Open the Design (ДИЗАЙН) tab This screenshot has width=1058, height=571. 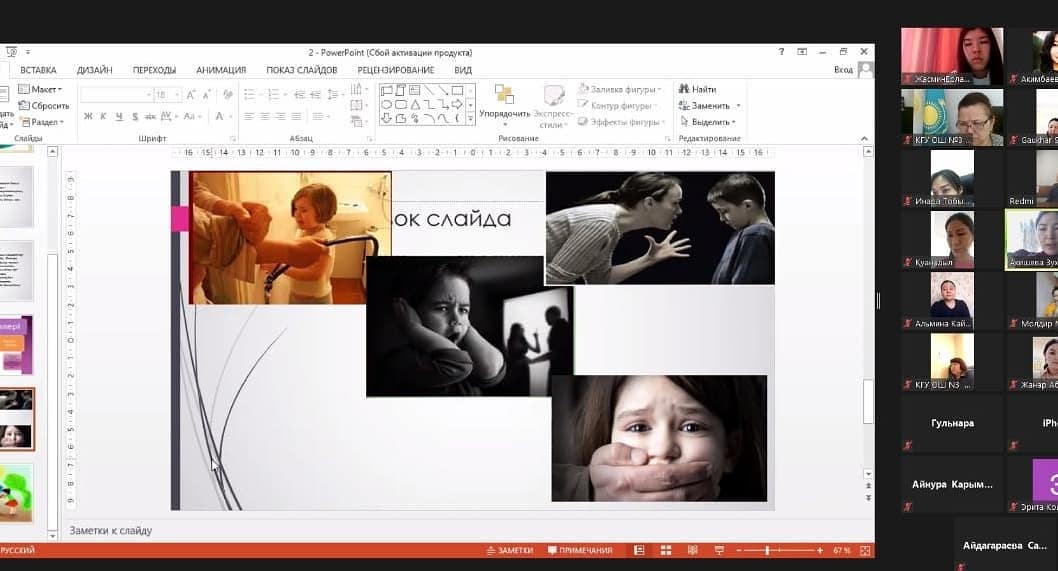click(94, 70)
